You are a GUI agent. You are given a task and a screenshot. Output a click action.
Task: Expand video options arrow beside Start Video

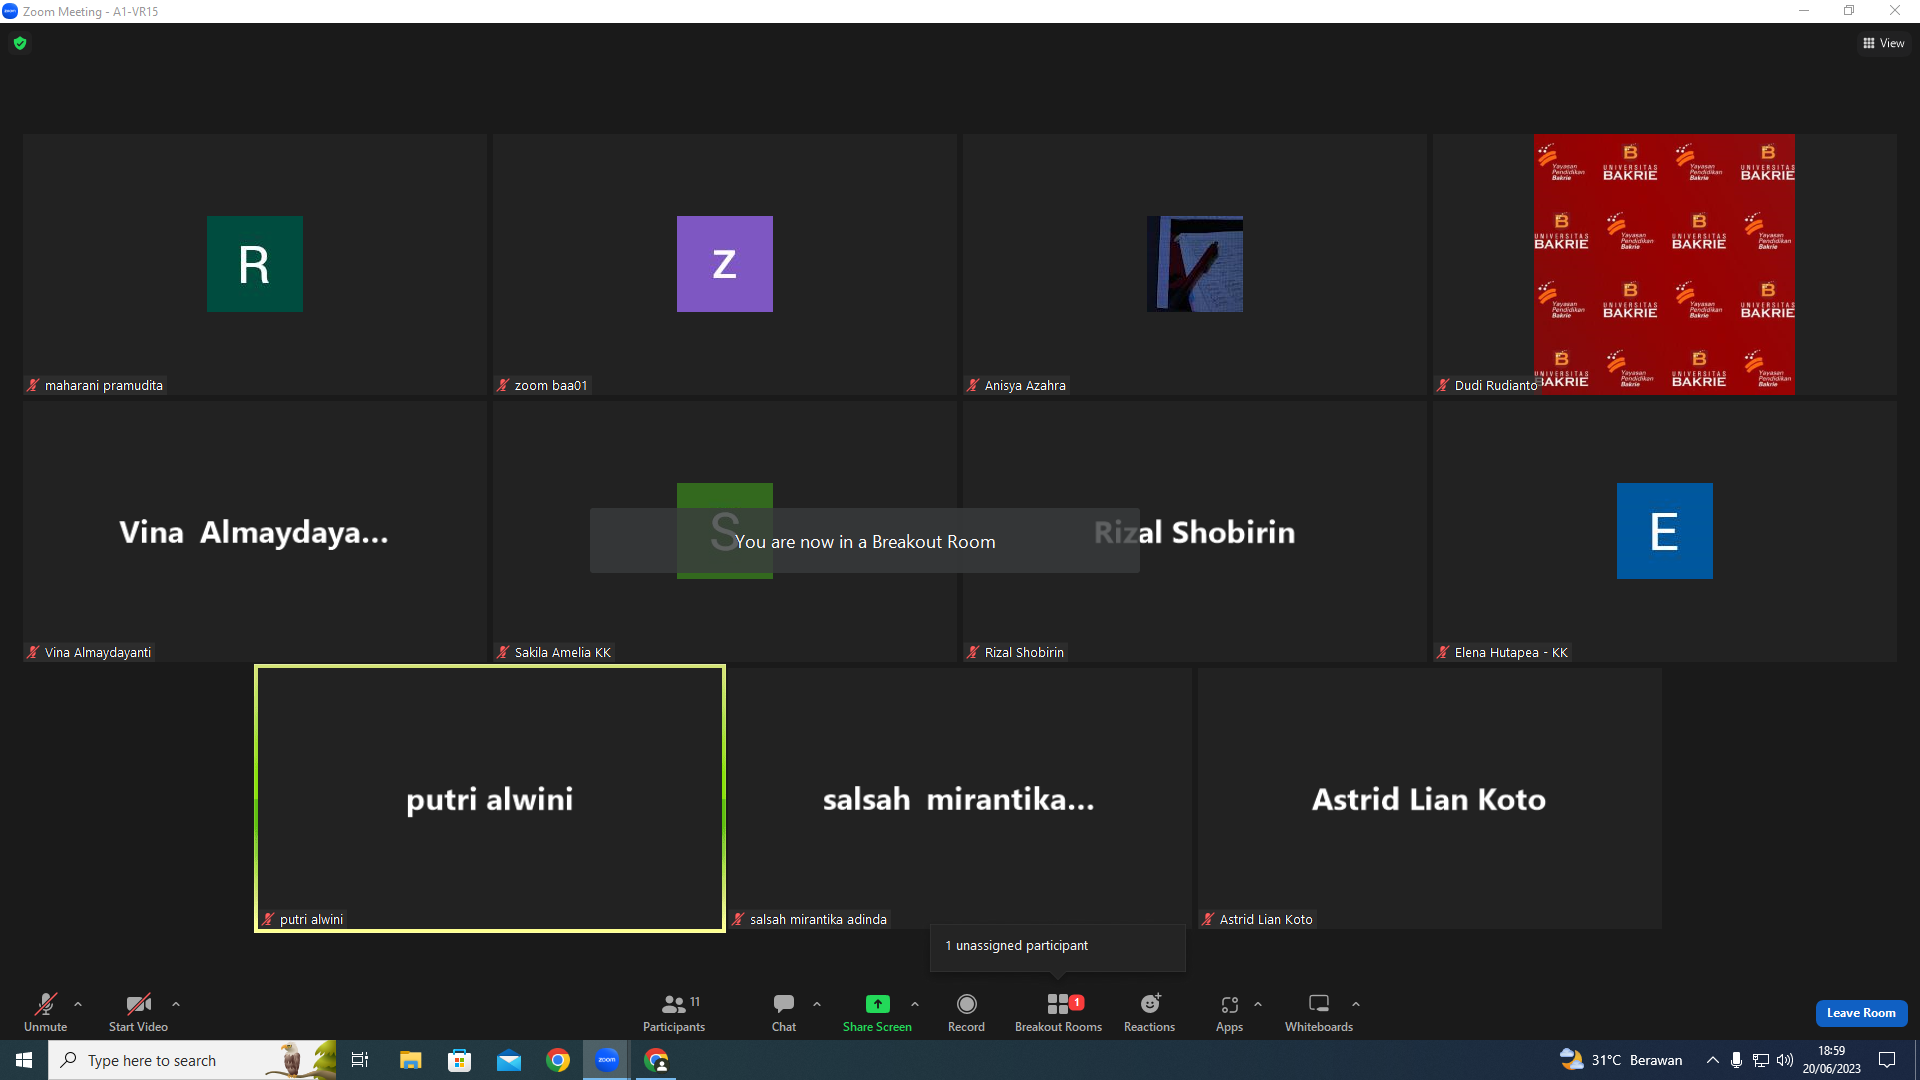pyautogui.click(x=176, y=1004)
